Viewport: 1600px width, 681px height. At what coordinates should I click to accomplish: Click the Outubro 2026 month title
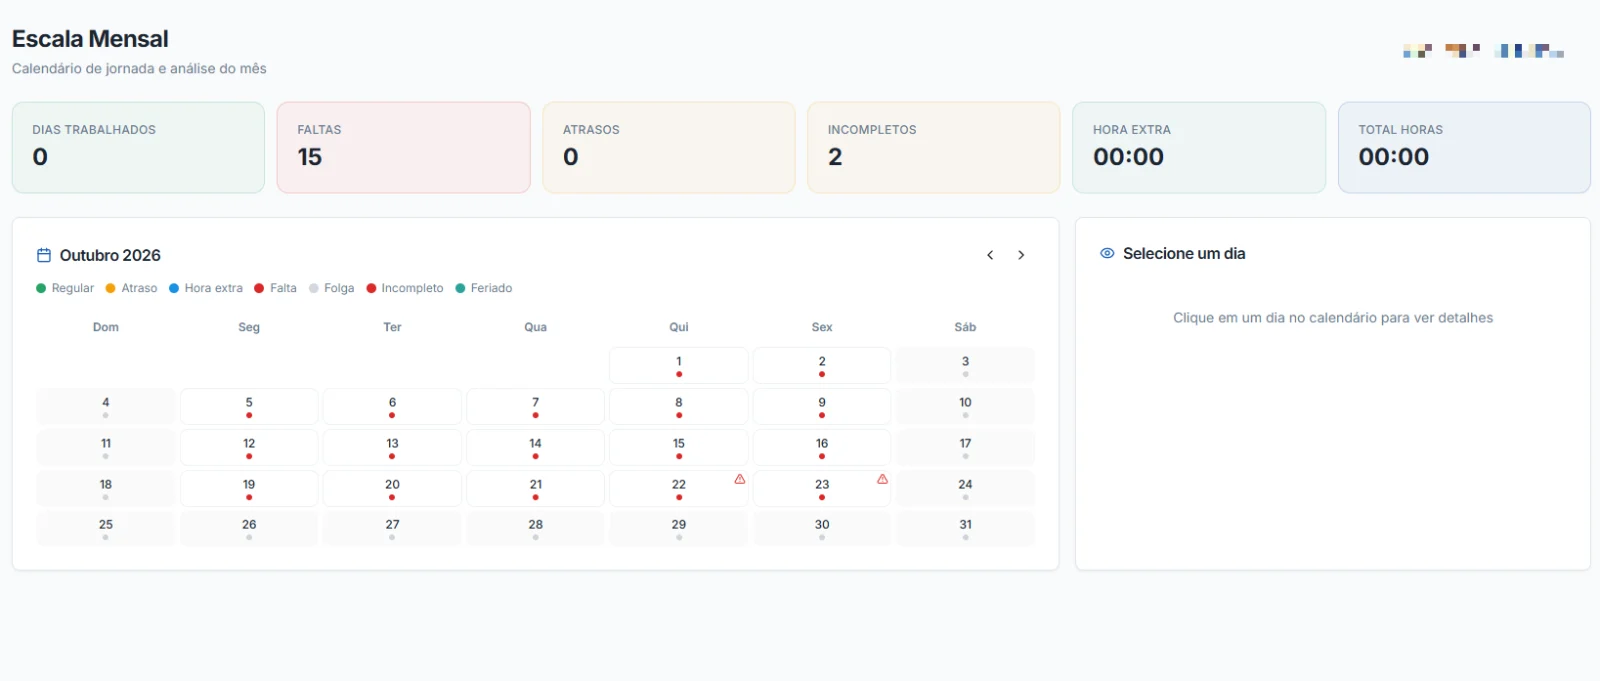click(110, 255)
